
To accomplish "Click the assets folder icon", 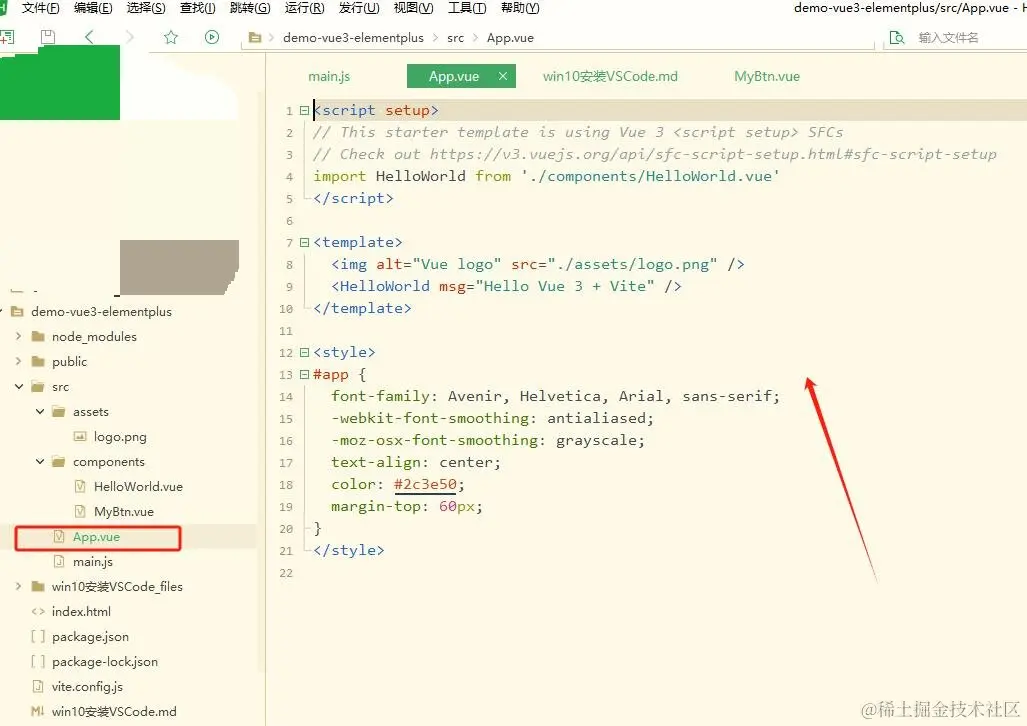I will (59, 411).
